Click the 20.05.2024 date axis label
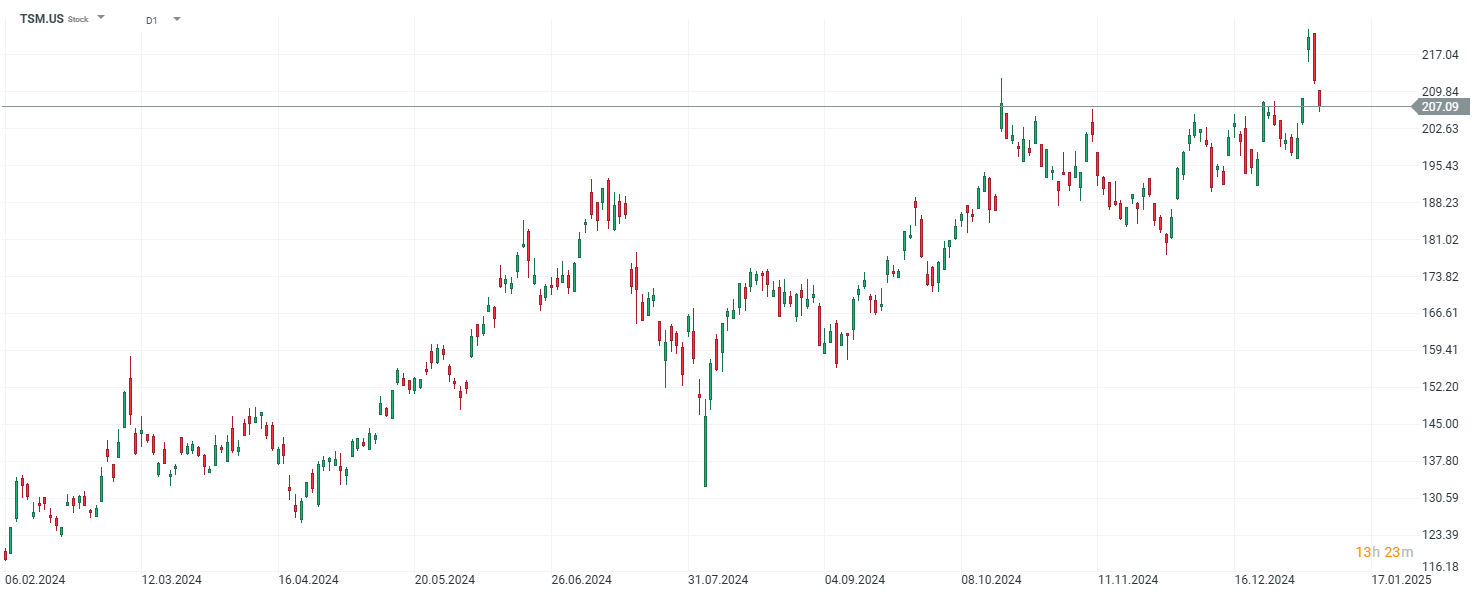1482x597 pixels. click(444, 580)
